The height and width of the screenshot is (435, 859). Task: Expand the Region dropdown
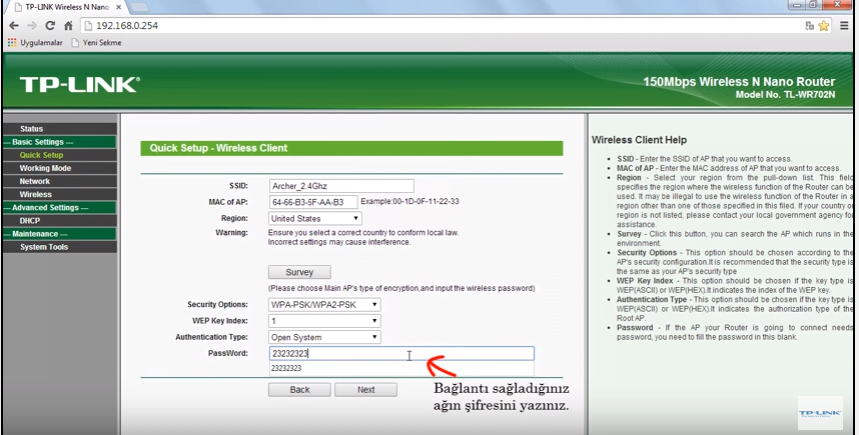tap(314, 218)
